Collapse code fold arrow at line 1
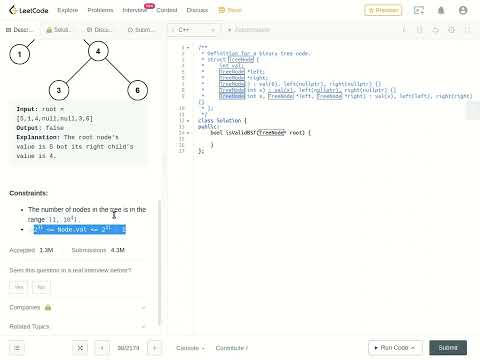The height and width of the screenshot is (360, 480). point(188,47)
